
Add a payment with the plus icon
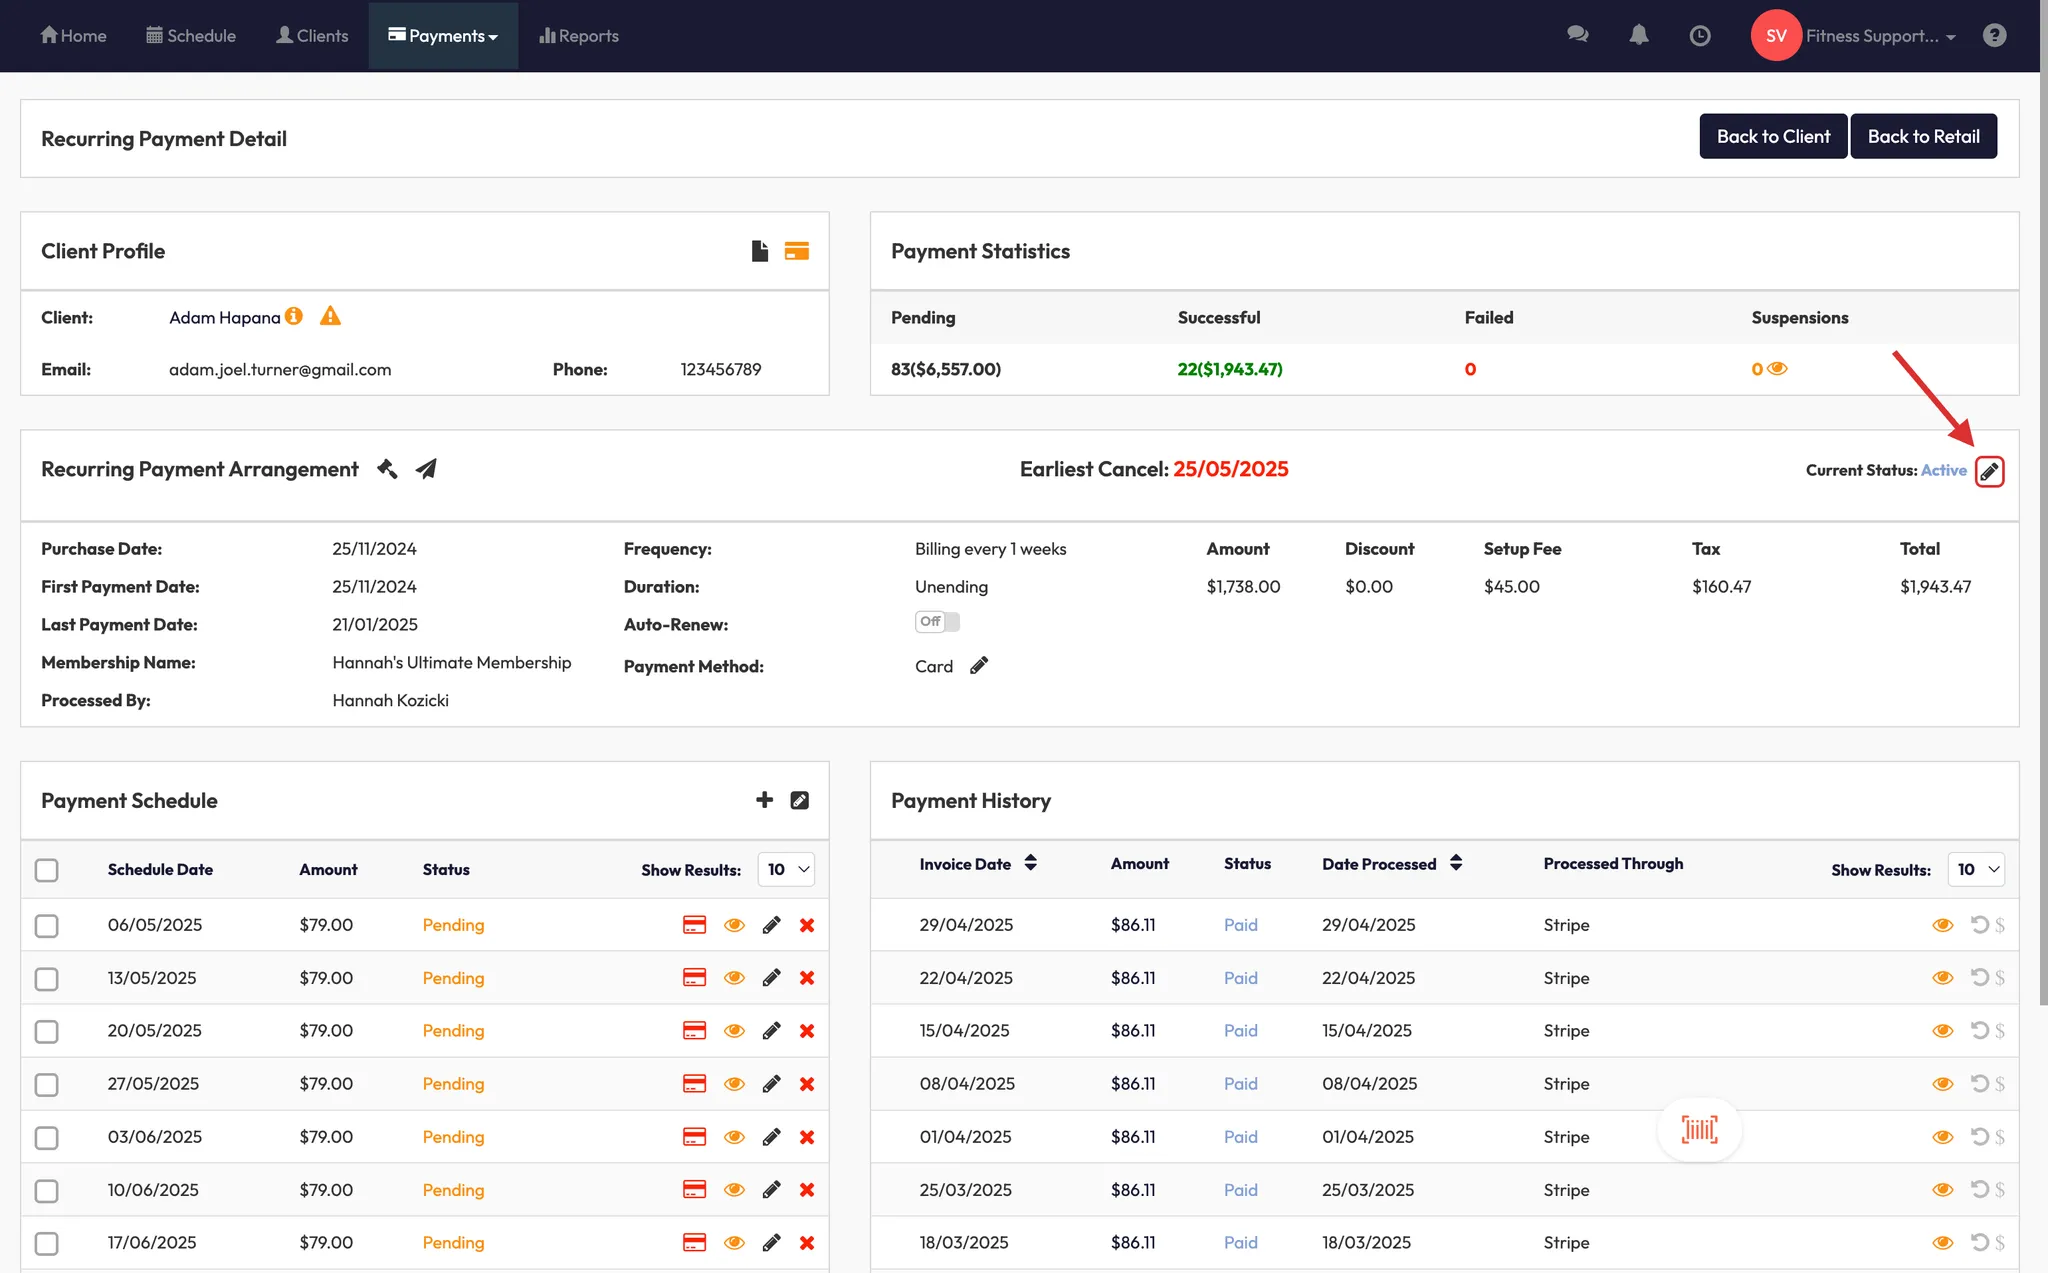click(764, 800)
